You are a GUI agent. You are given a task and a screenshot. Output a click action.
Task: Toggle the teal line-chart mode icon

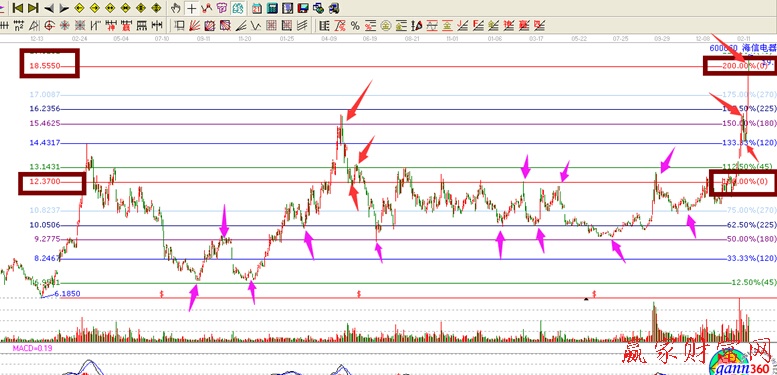coord(238,8)
